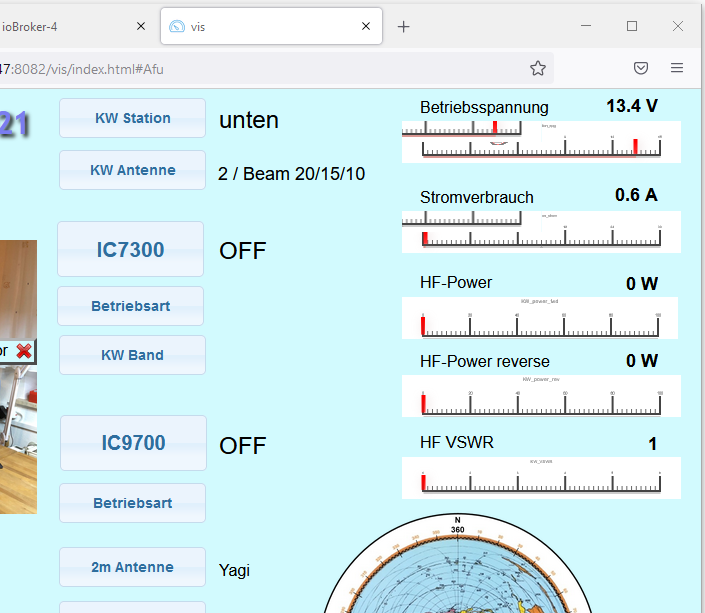Click the KW Antenne button
The image size is (705, 613).
coord(132,170)
